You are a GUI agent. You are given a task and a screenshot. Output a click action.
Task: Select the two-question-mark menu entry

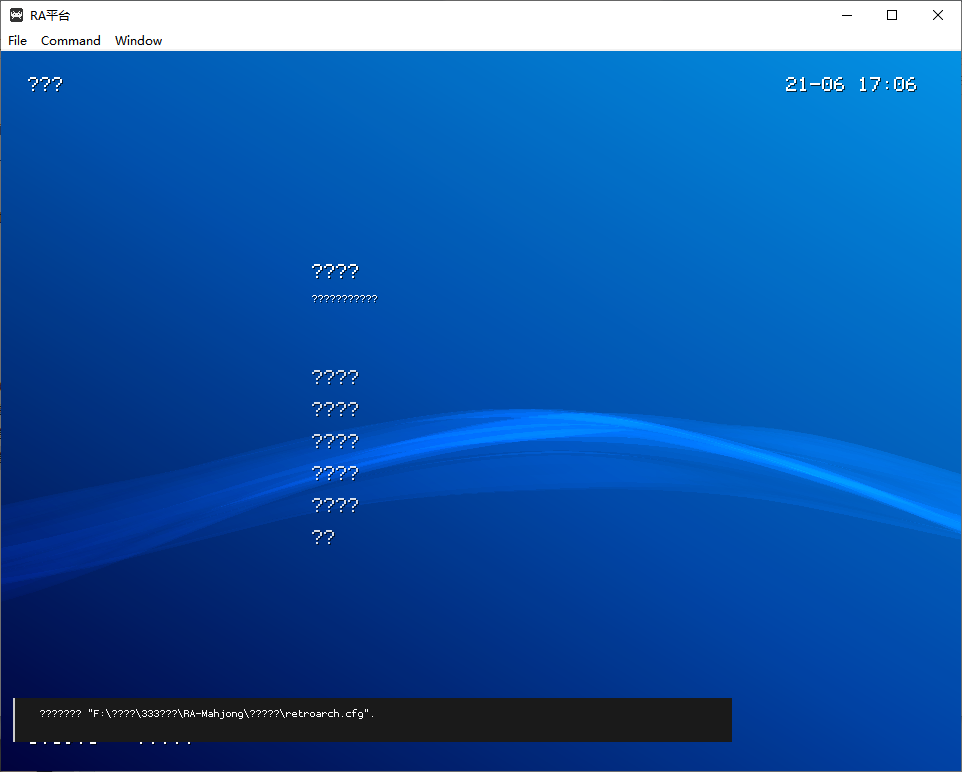323,537
